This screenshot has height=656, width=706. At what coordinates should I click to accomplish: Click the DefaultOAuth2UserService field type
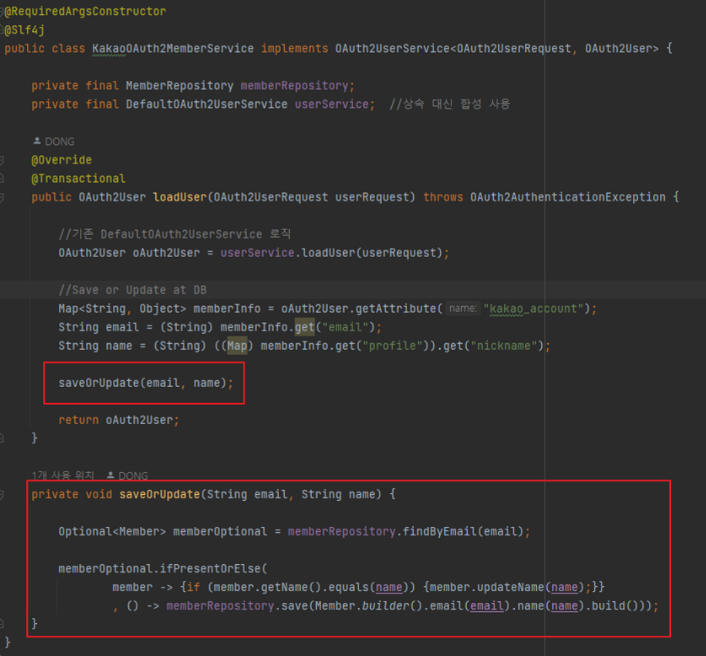[207, 104]
